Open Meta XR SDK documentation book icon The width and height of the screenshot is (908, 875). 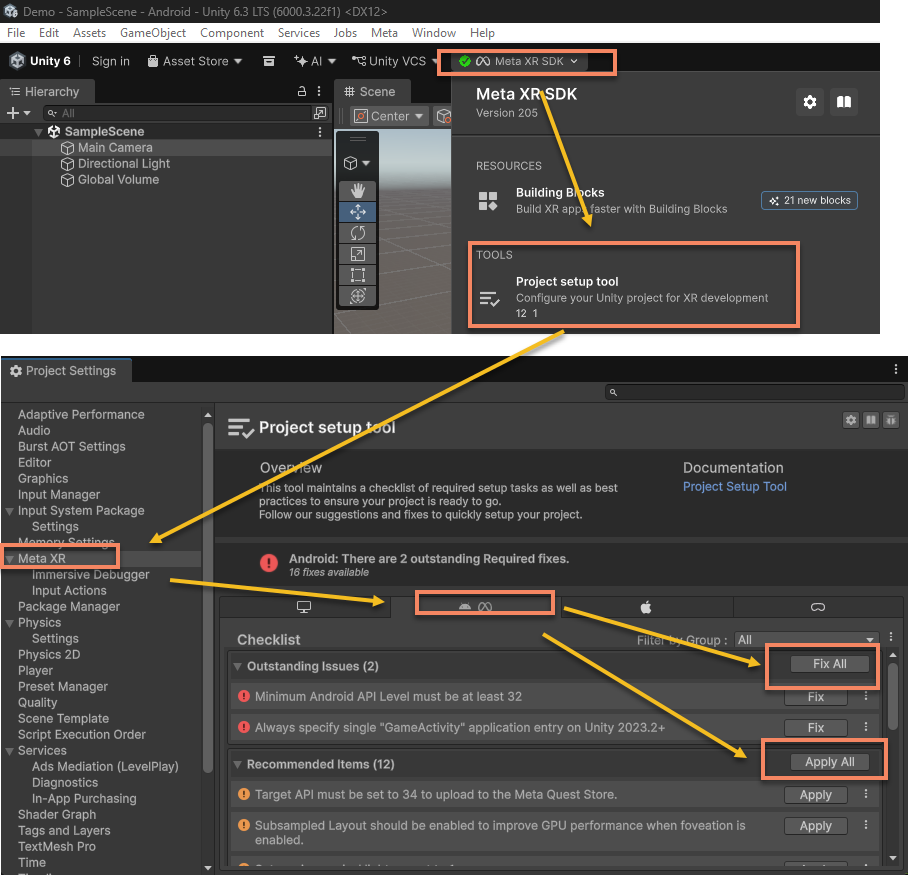[844, 102]
